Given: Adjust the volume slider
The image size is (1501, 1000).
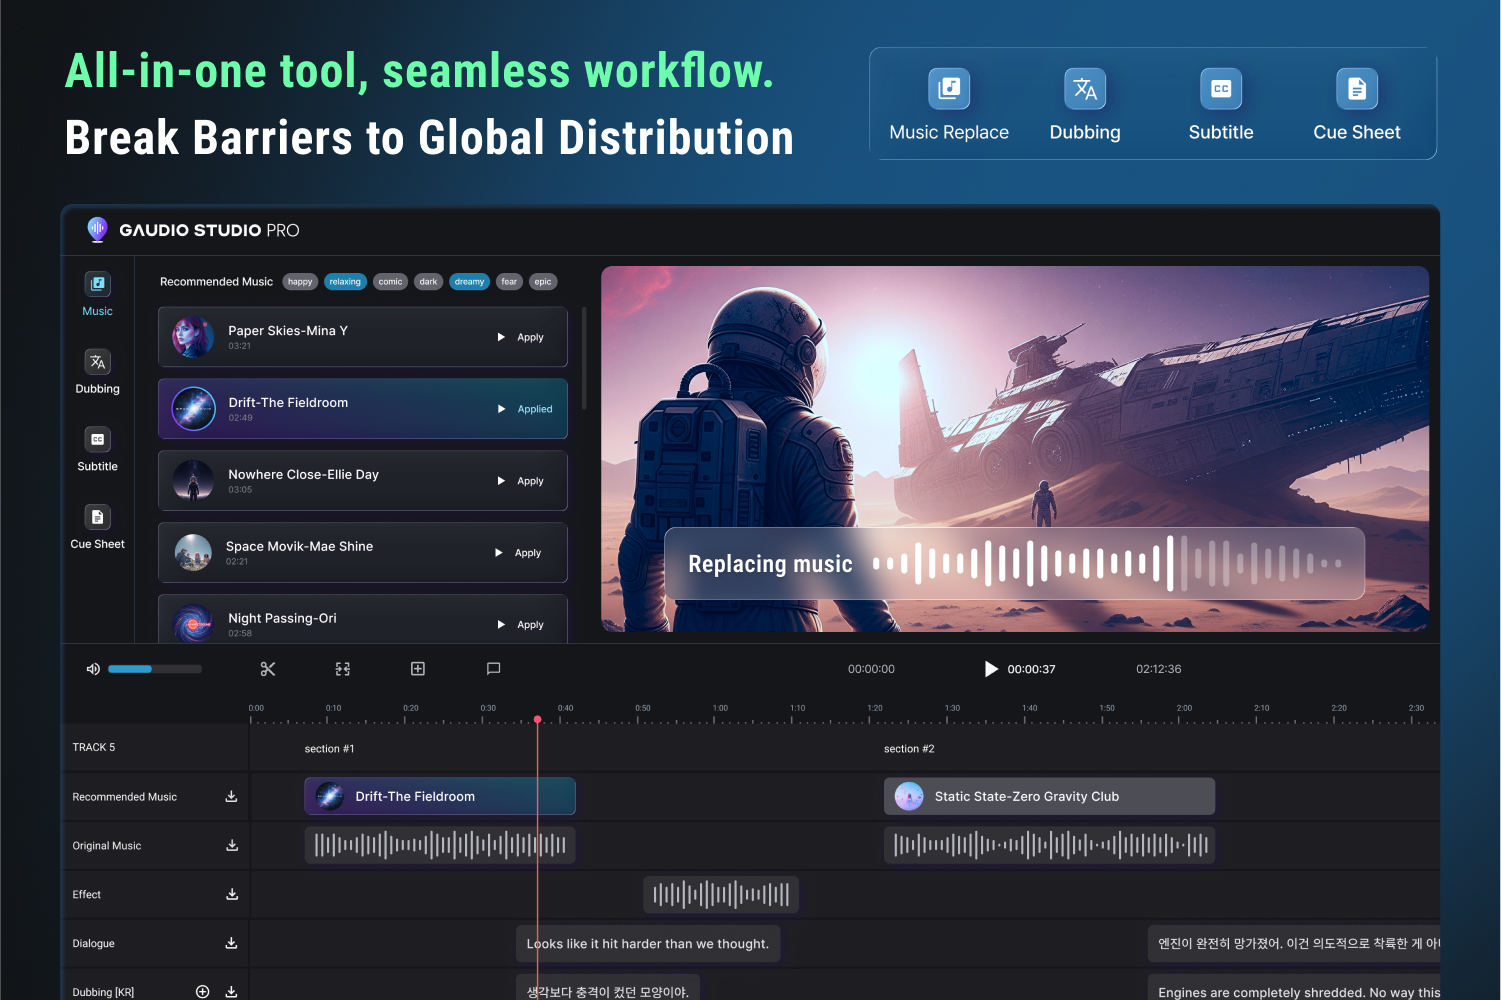Looking at the screenshot, I should point(154,669).
